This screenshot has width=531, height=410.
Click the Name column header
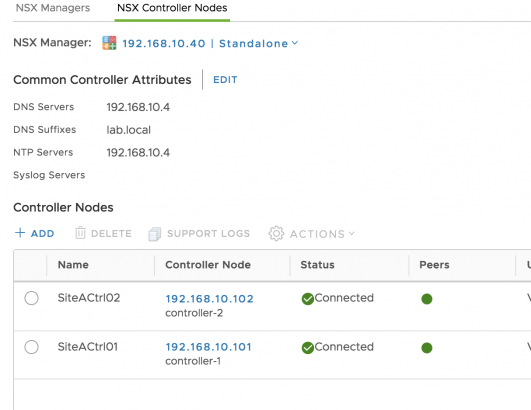tap(73, 265)
